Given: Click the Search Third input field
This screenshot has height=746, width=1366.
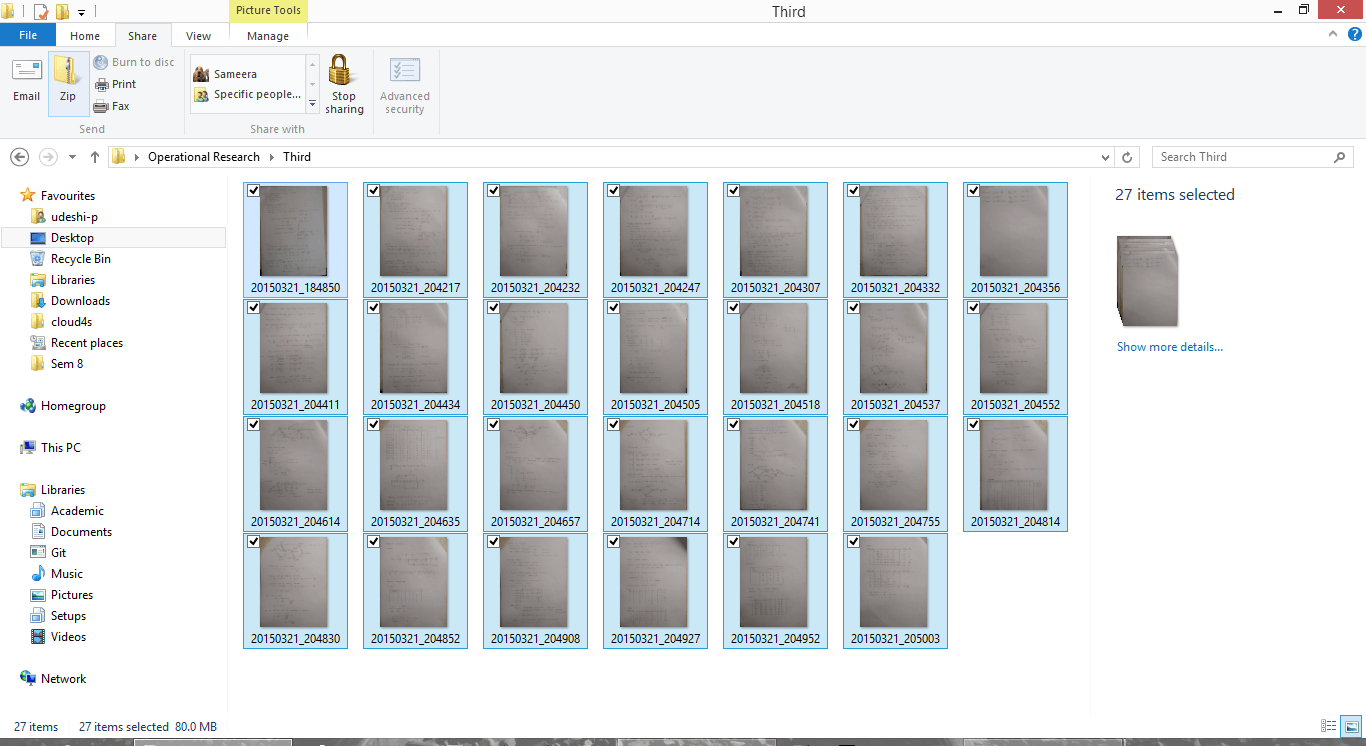Looking at the screenshot, I should coord(1243,157).
